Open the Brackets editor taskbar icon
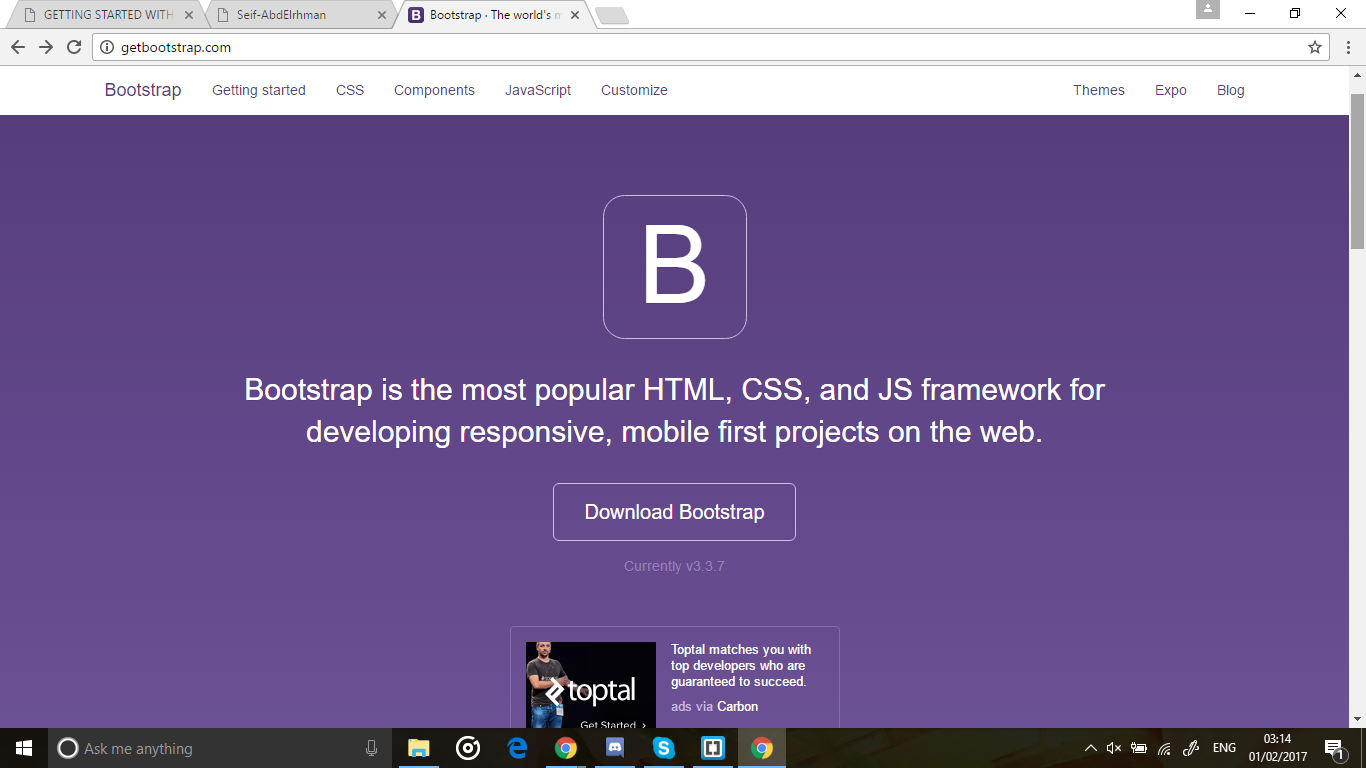The height and width of the screenshot is (768, 1366). (713, 748)
